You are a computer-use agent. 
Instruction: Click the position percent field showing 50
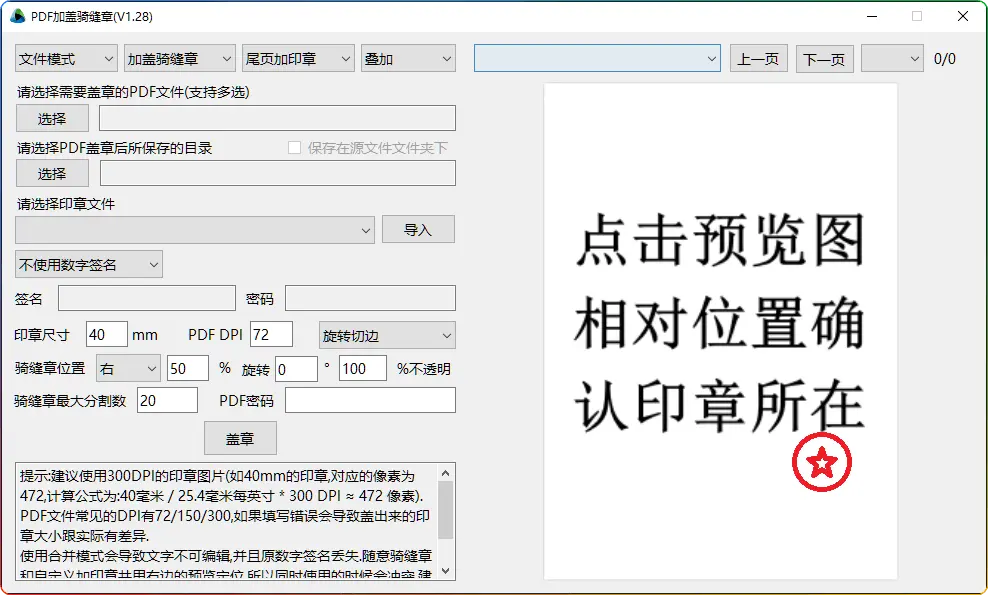click(188, 369)
